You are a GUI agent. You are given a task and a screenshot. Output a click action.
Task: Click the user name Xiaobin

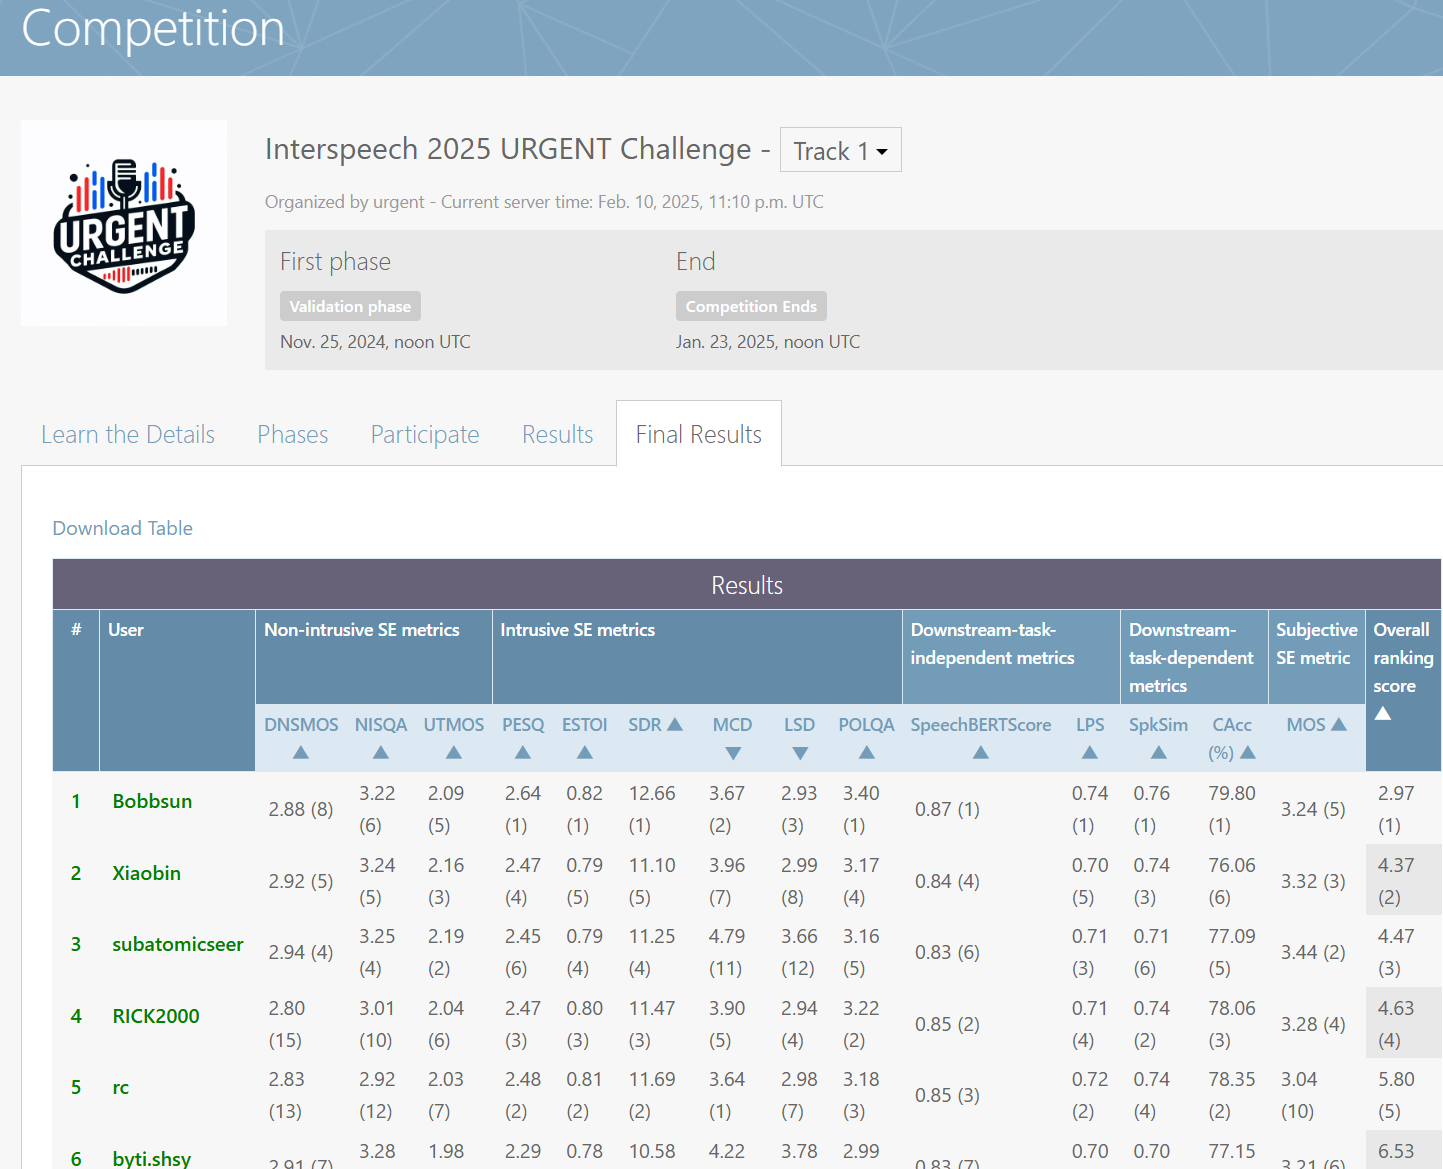(147, 873)
